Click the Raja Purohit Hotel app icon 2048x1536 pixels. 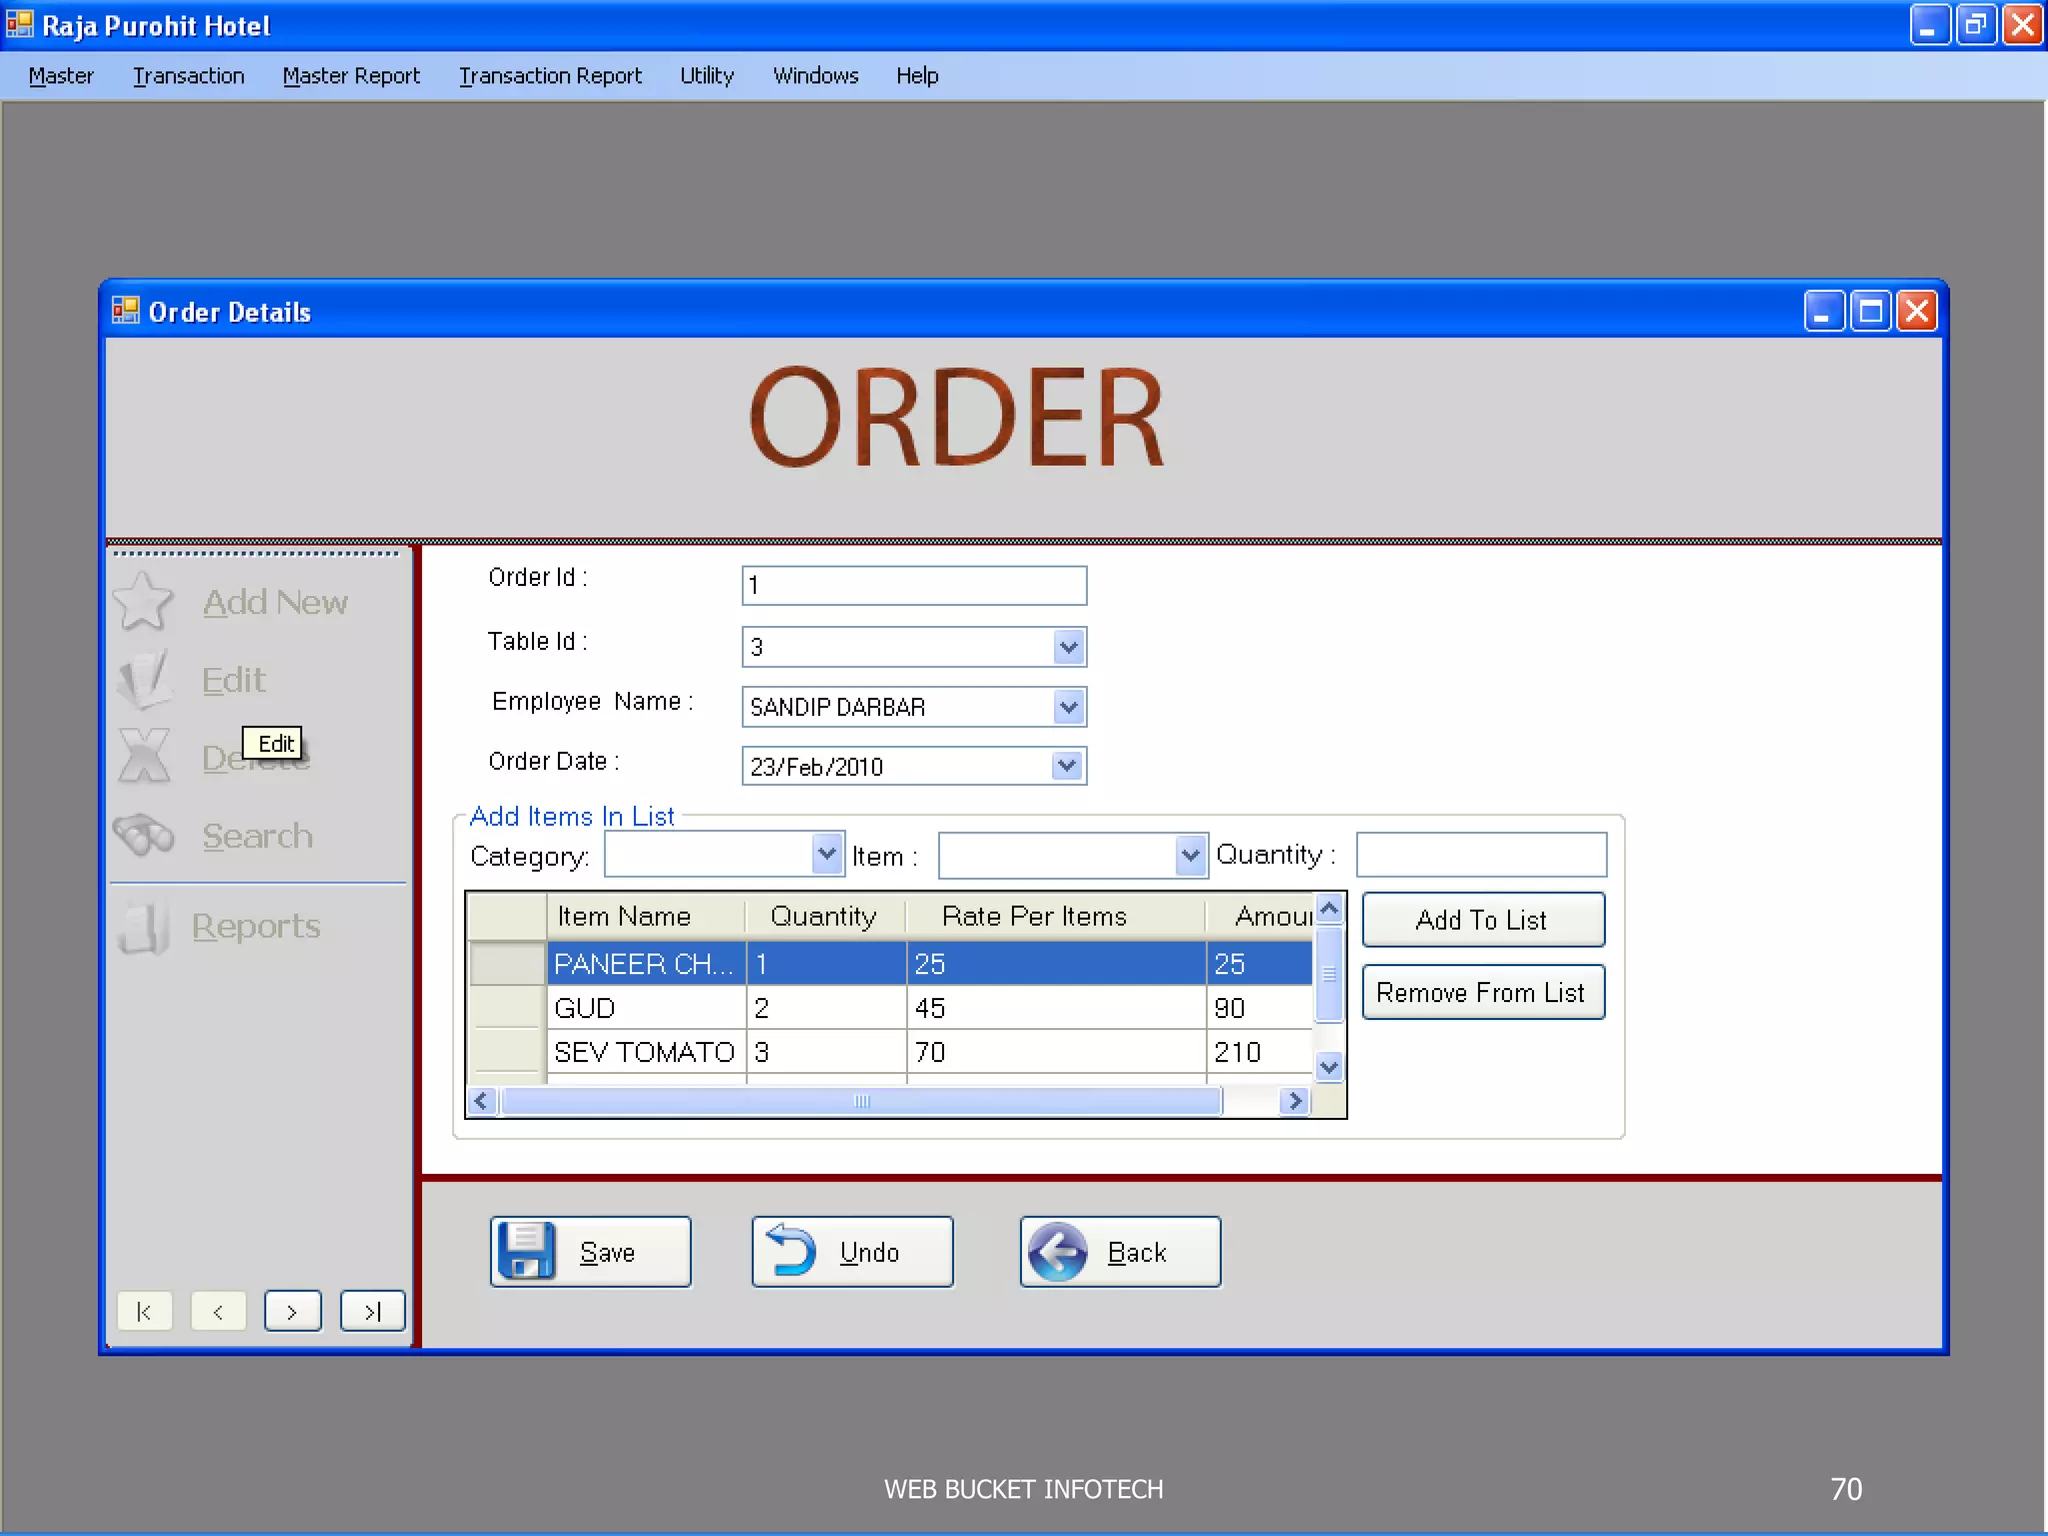point(20,24)
